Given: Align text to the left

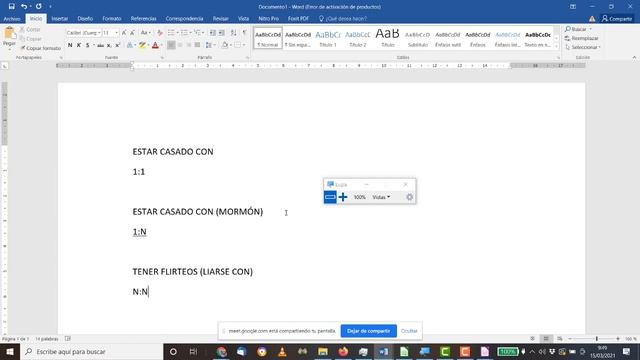Looking at the screenshot, I should click(171, 45).
